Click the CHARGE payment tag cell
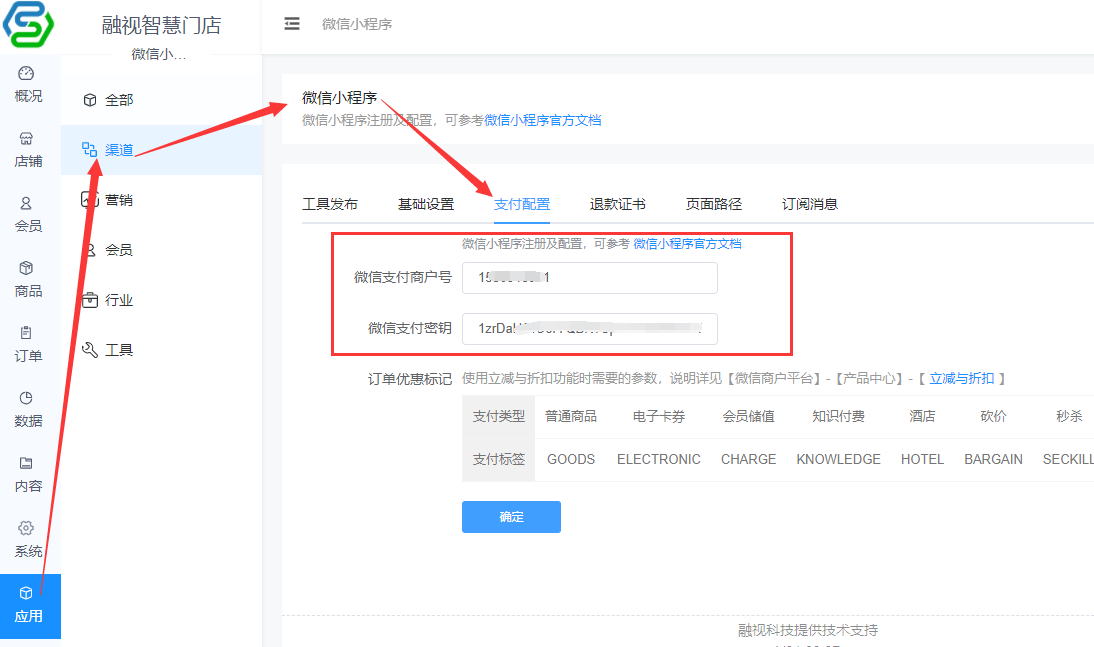This screenshot has width=1094, height=647. coord(749,459)
